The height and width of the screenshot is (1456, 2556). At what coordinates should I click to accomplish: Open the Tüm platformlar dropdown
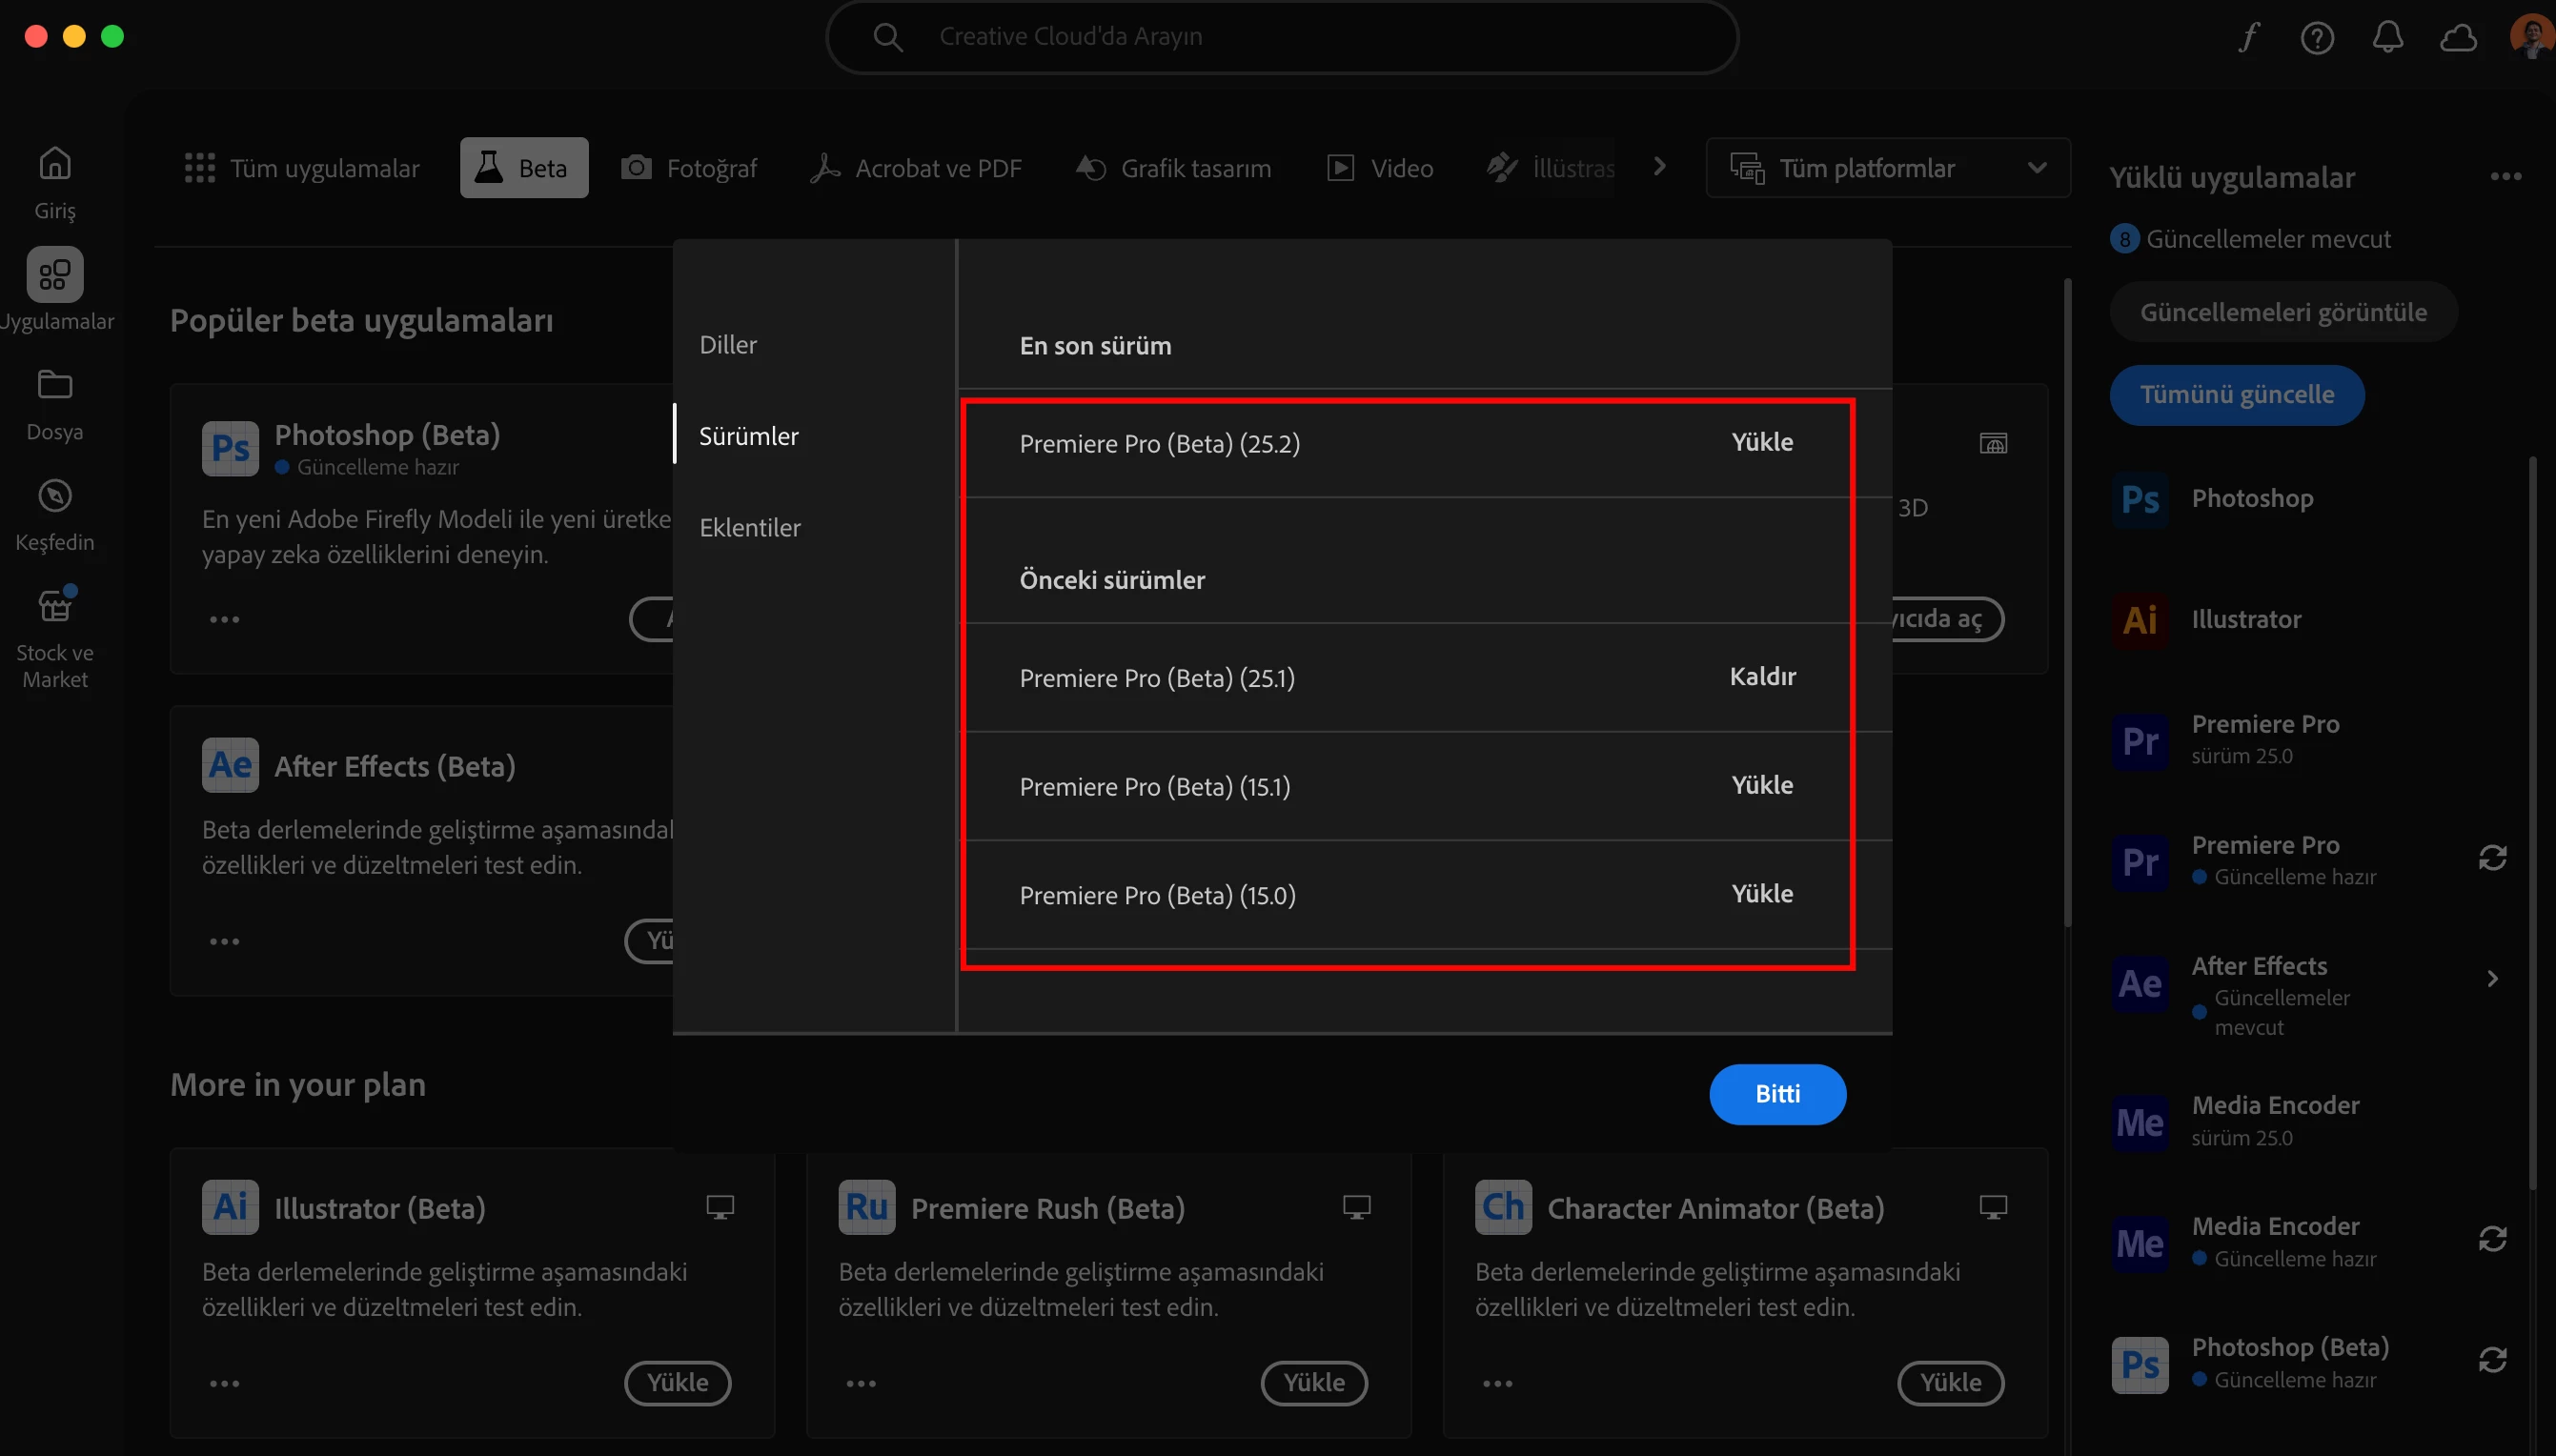(x=1887, y=168)
